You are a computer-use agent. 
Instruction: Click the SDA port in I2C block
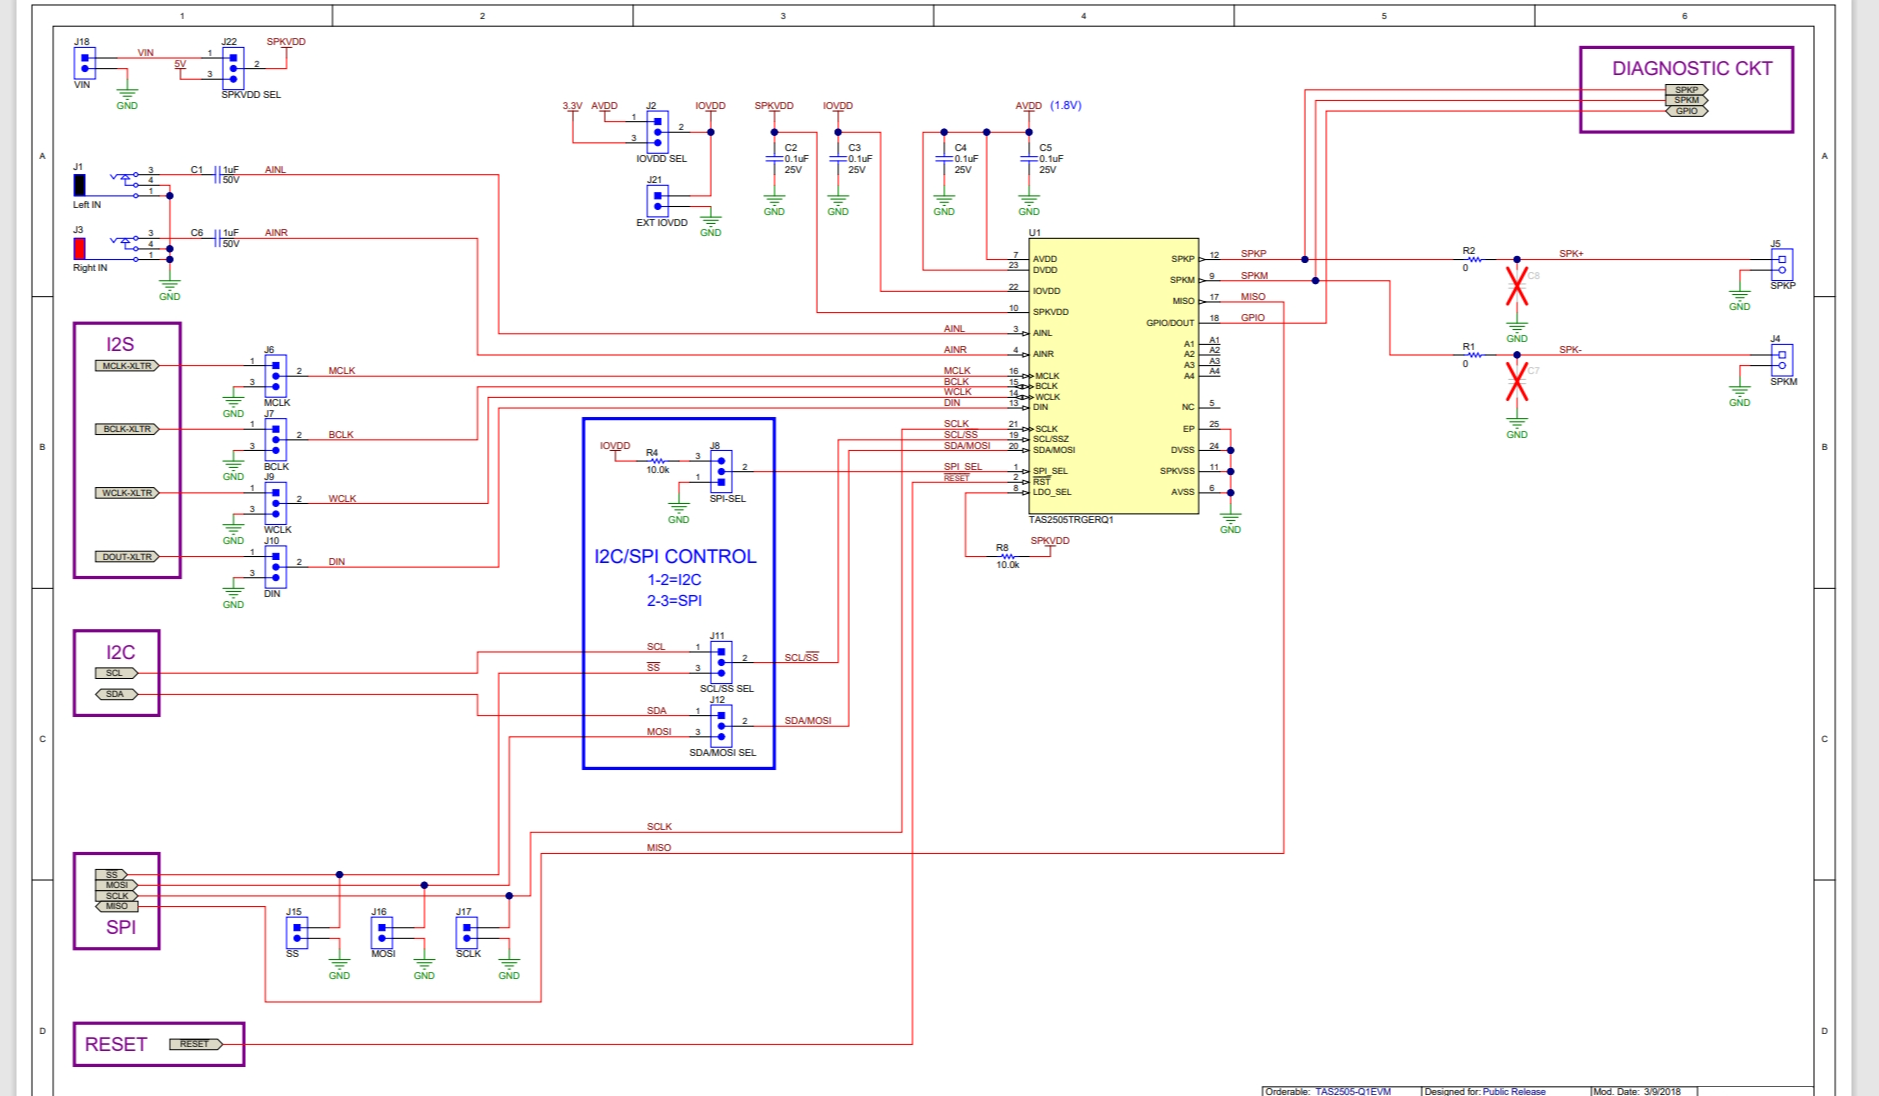pos(116,694)
